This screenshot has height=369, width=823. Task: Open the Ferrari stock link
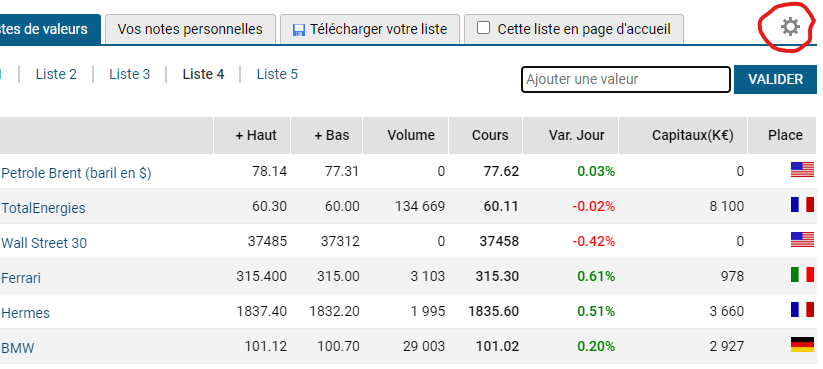(21, 278)
